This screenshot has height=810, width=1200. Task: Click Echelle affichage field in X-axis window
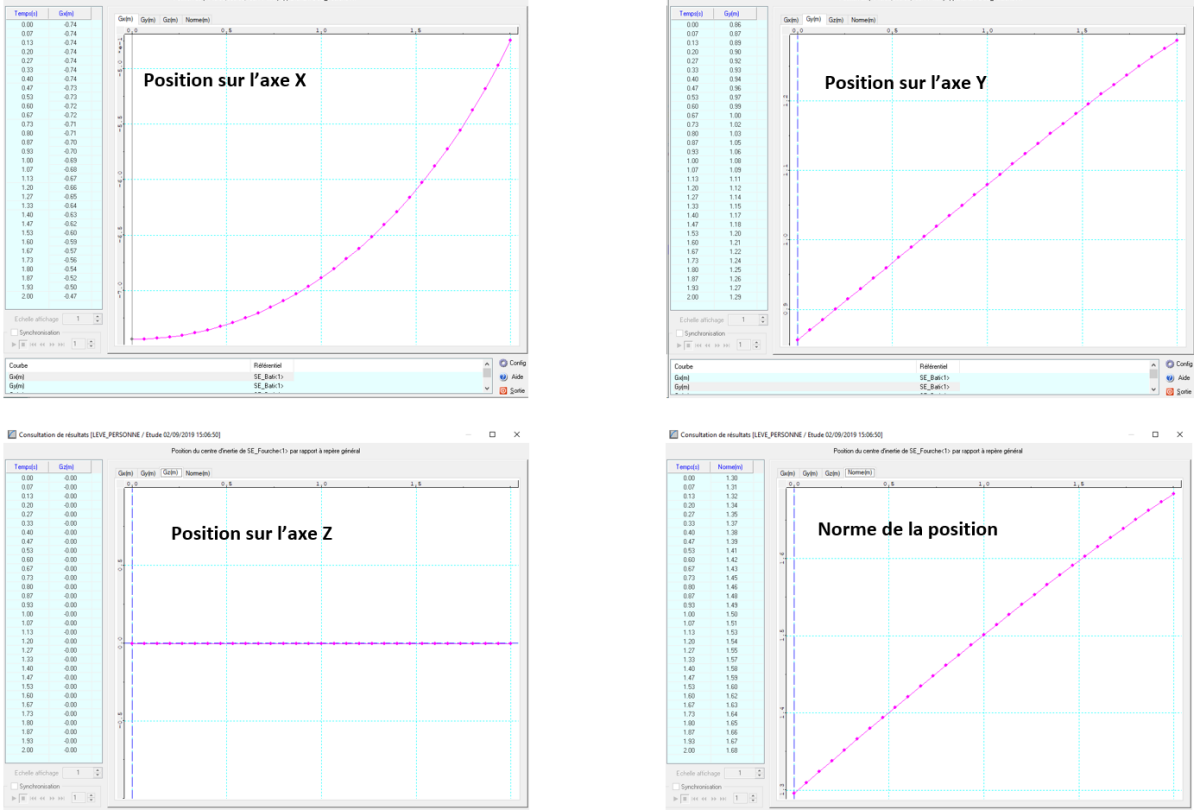pos(77,319)
